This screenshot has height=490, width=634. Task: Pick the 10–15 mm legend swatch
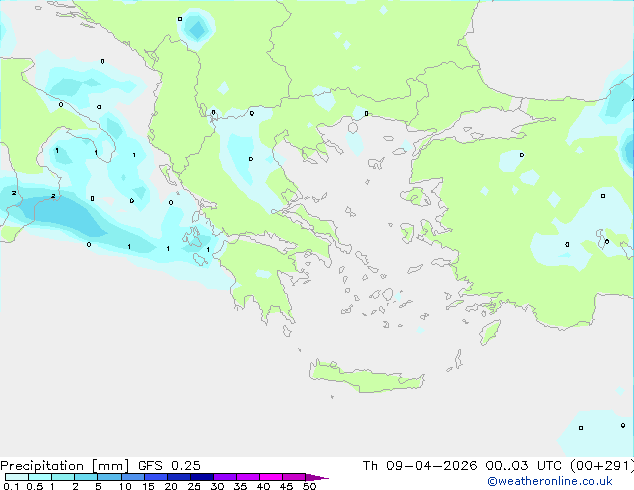click(132, 477)
